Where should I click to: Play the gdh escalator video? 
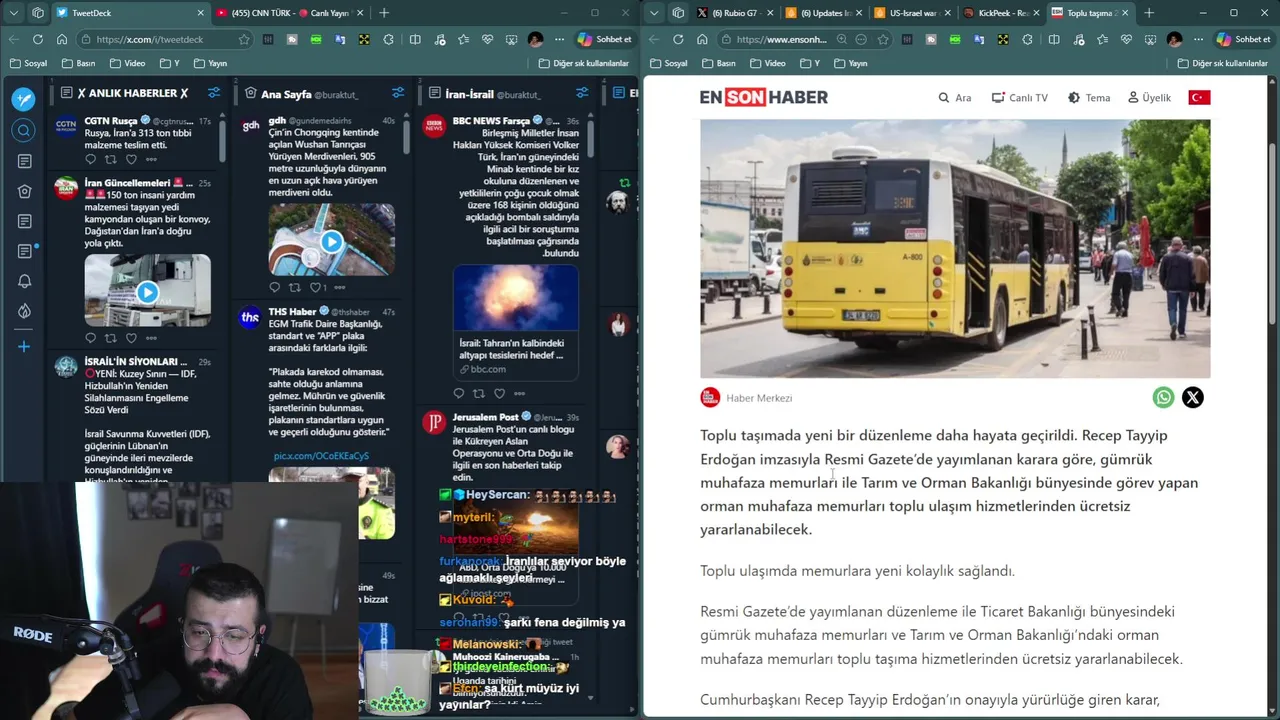point(331,242)
